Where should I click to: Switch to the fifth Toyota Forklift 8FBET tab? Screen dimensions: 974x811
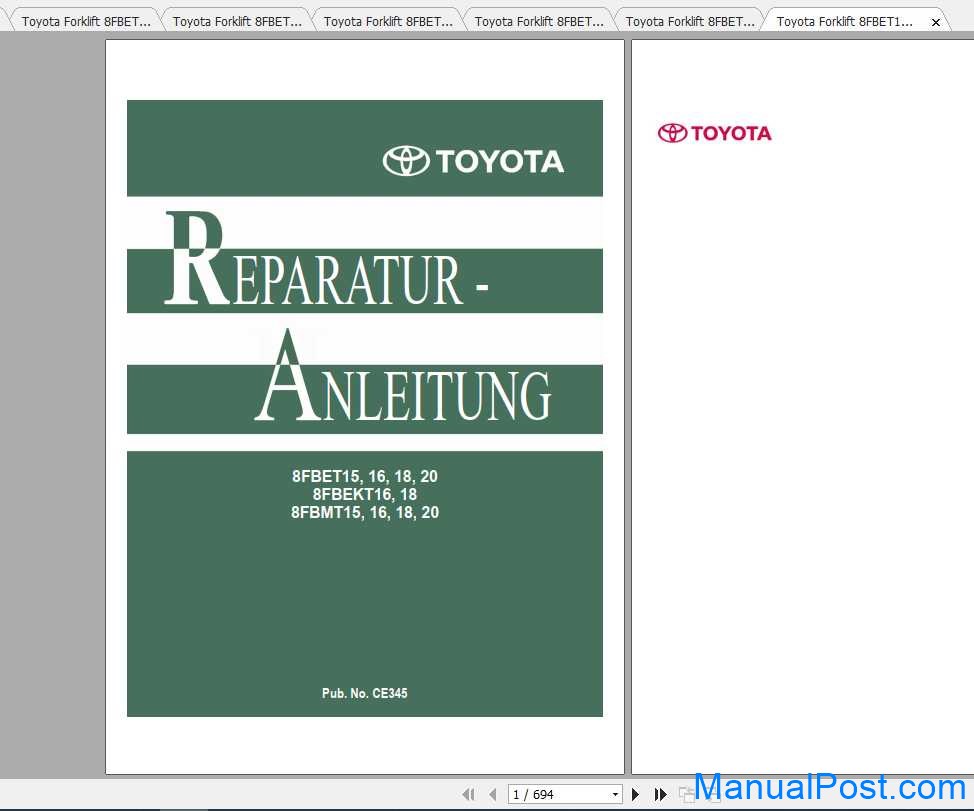click(690, 21)
